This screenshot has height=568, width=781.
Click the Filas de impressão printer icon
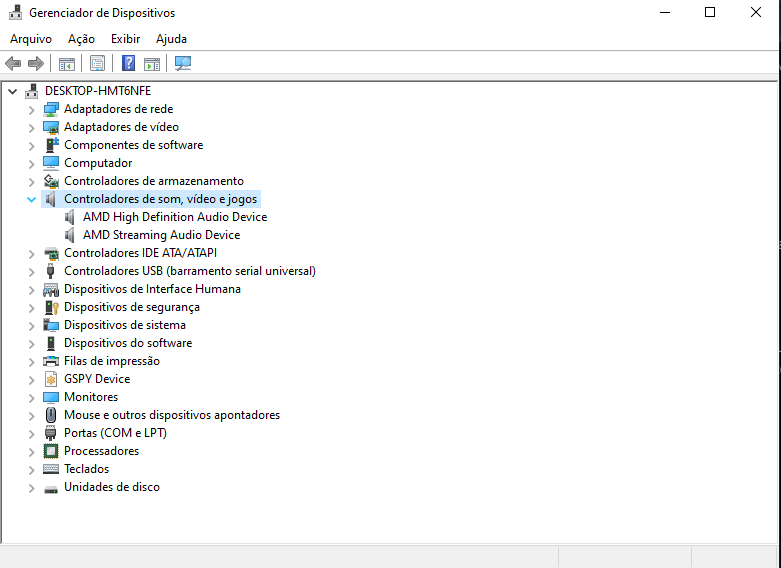[51, 361]
